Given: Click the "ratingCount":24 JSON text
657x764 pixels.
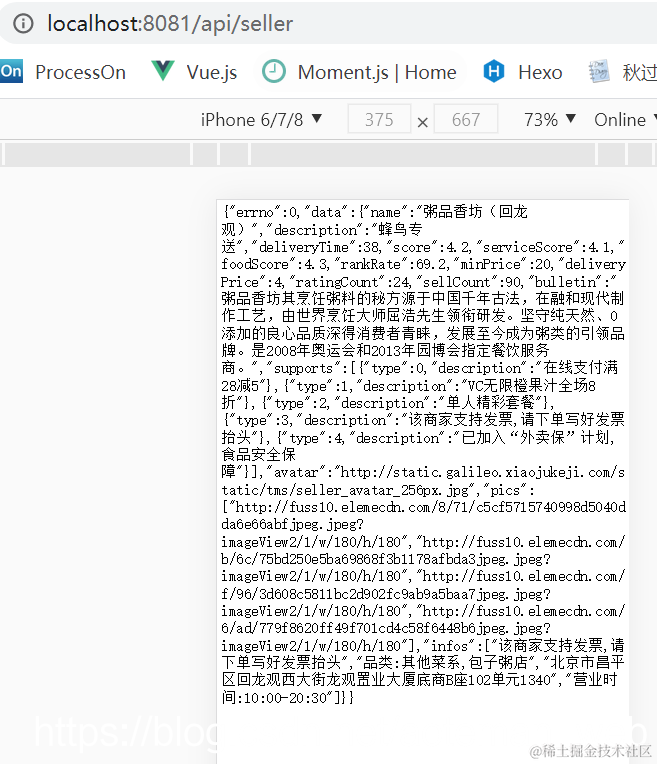Looking at the screenshot, I should [x=348, y=282].
